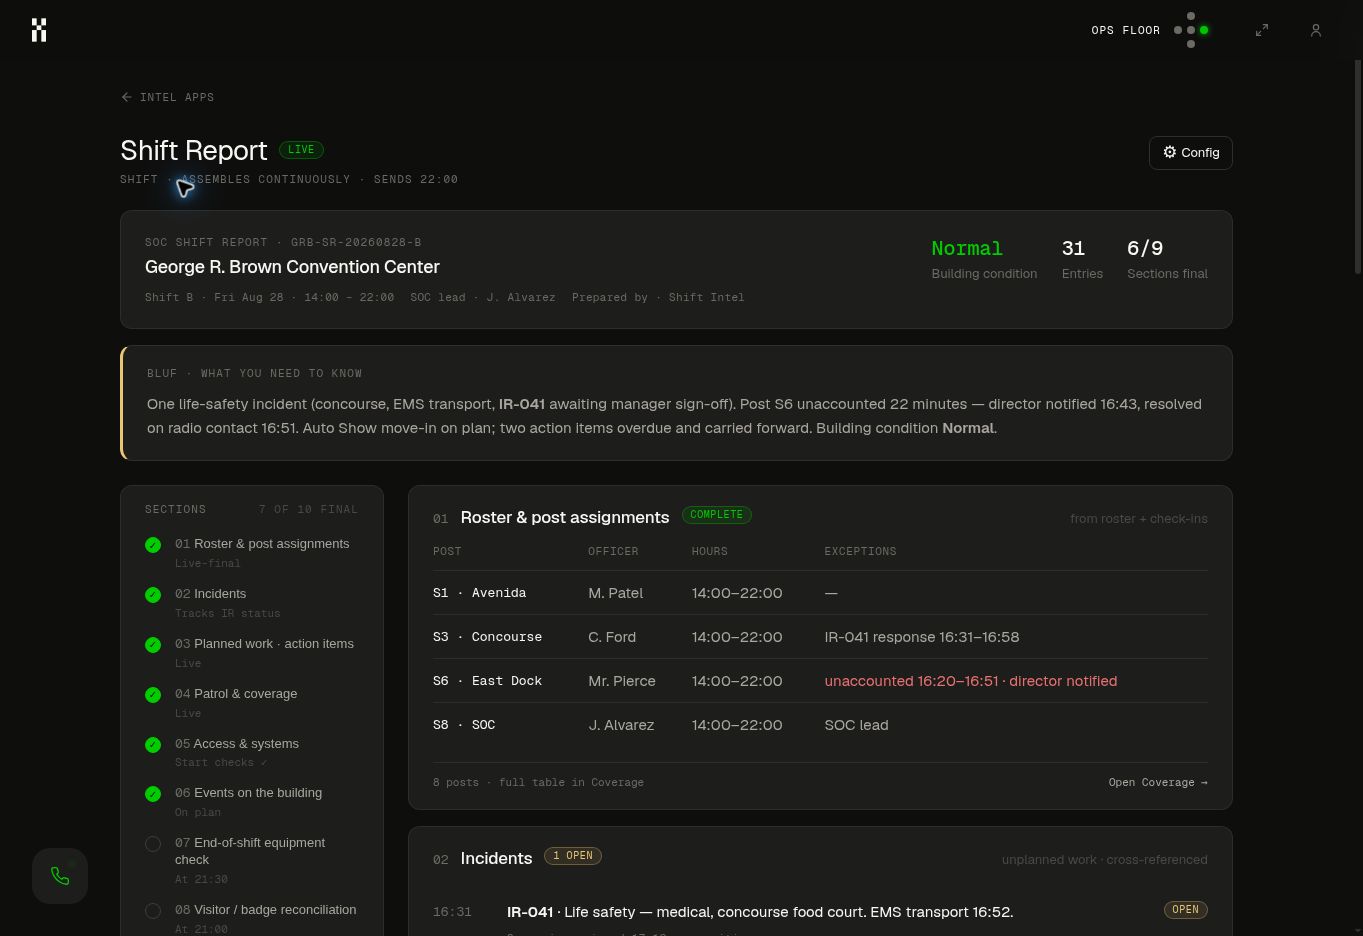This screenshot has height=936, width=1363.
Task: Toggle fullscreen with the expand arrows icon
Action: coord(1262,30)
